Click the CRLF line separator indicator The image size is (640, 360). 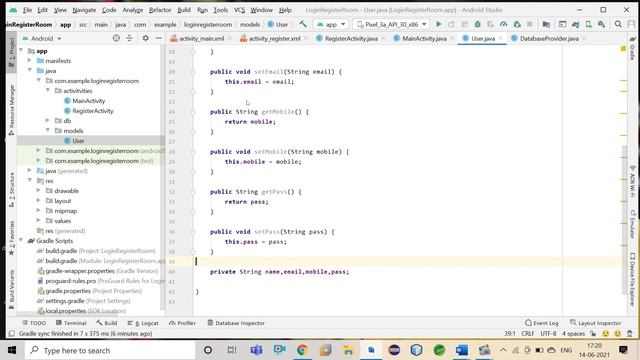528,333
